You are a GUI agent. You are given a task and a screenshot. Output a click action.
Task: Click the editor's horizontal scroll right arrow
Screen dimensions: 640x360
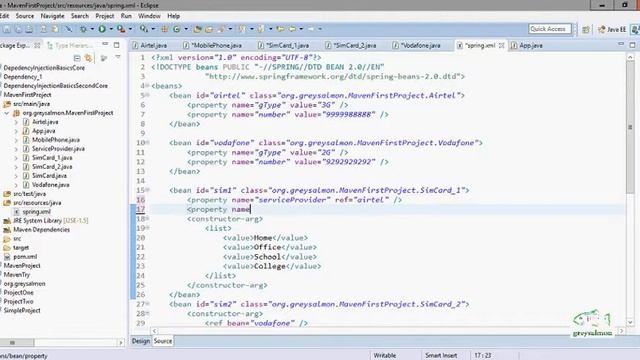622,331
